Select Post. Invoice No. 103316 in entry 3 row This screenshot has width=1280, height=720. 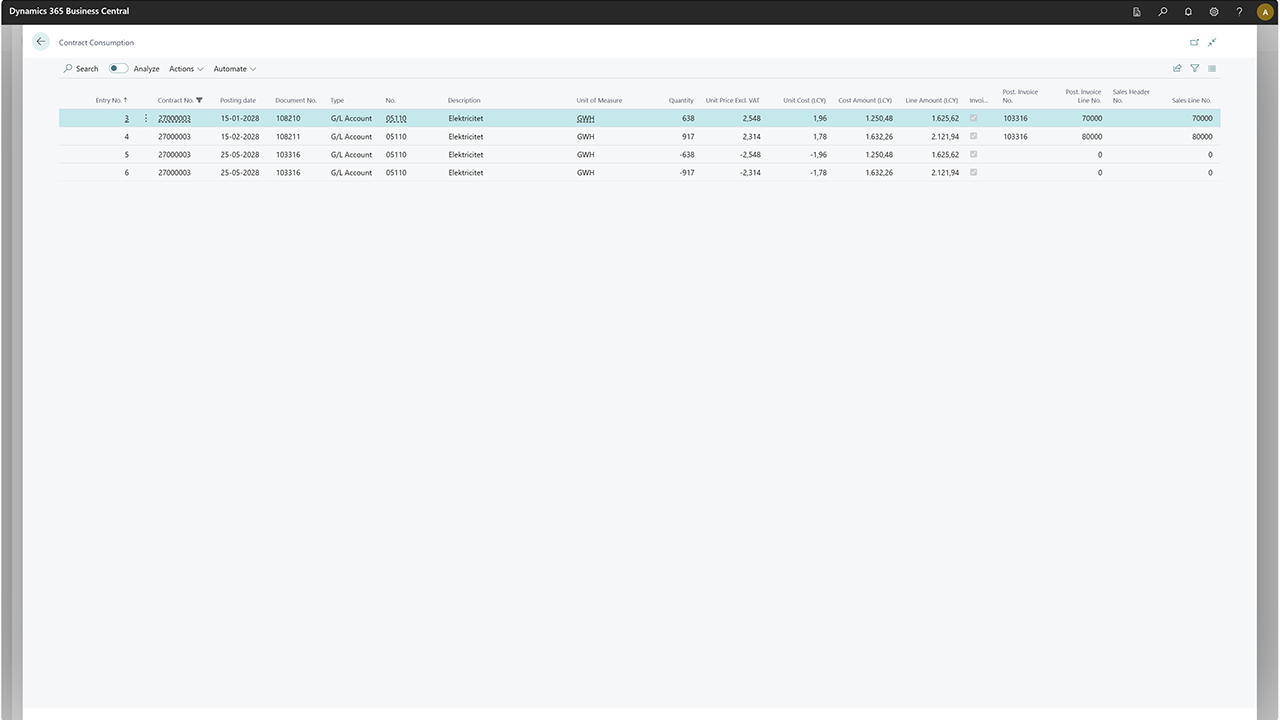point(1015,118)
